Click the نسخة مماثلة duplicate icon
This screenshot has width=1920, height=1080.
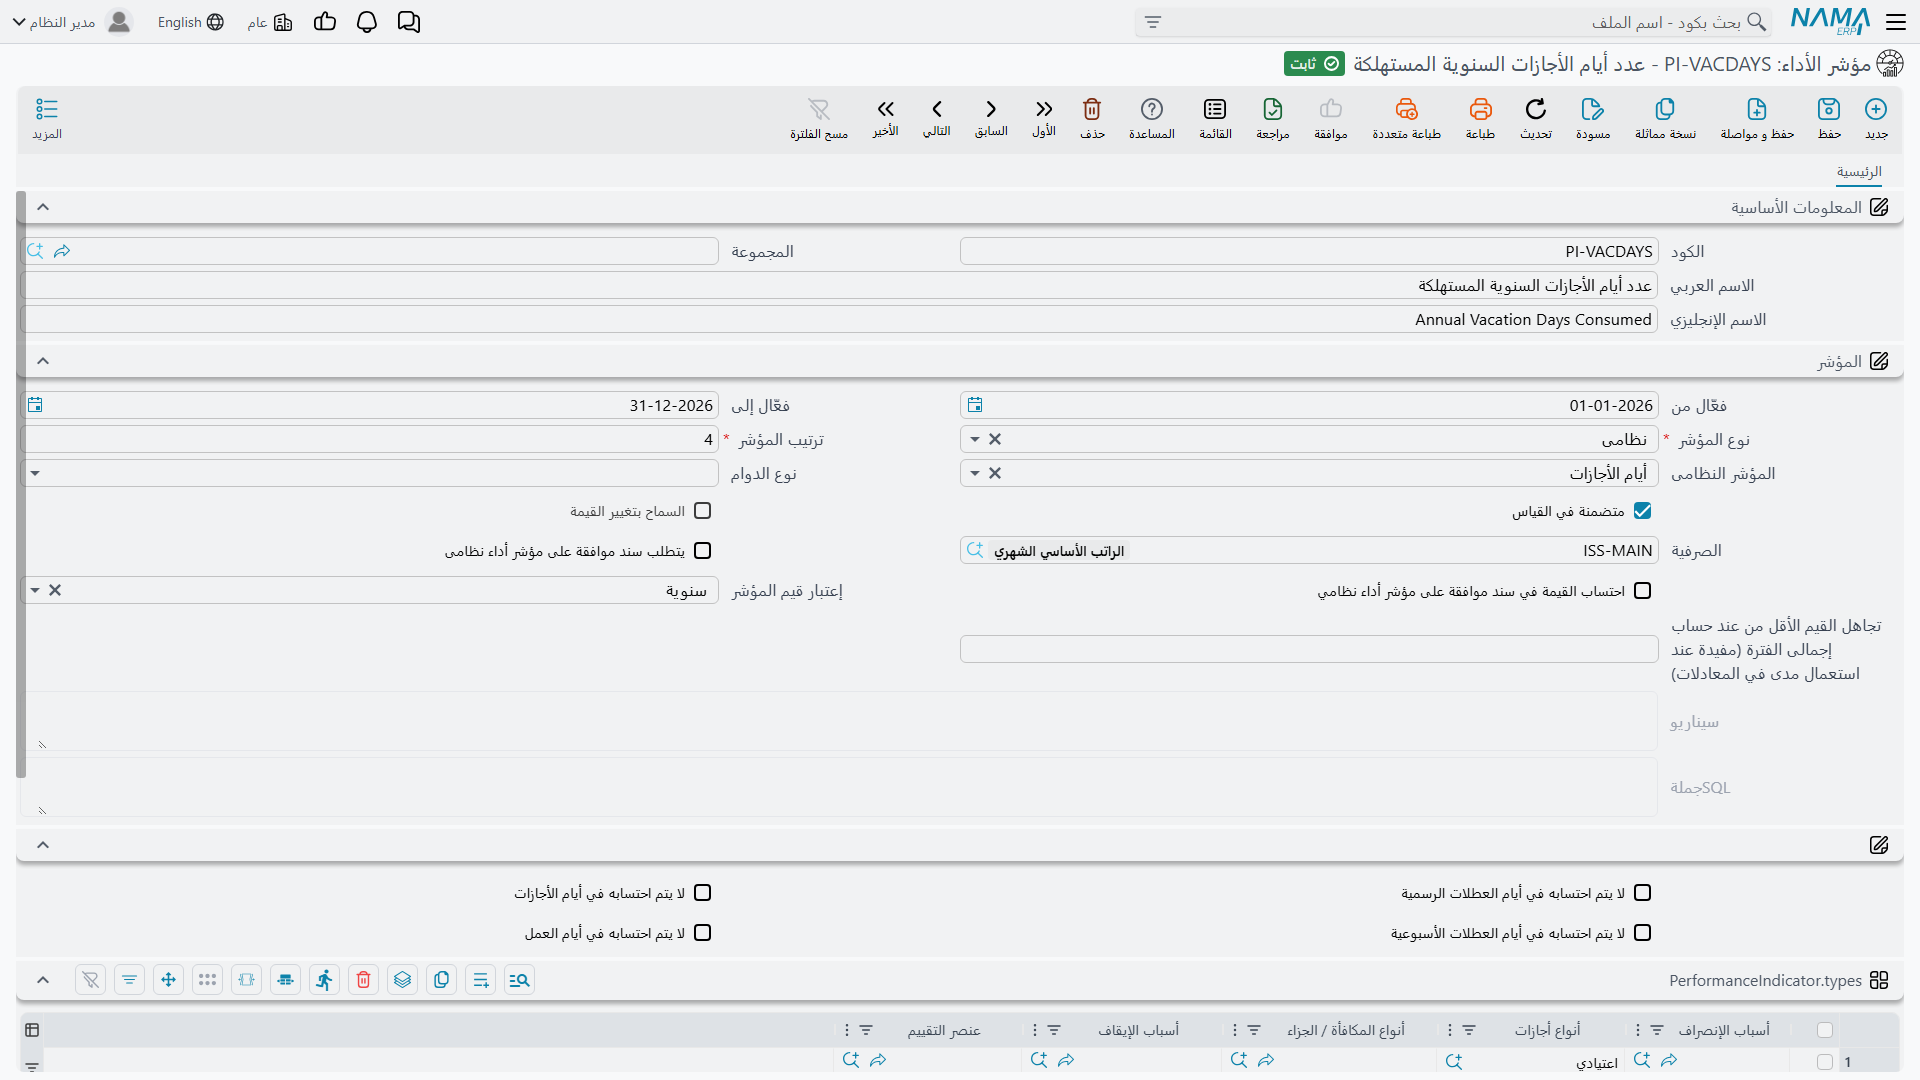1665,109
